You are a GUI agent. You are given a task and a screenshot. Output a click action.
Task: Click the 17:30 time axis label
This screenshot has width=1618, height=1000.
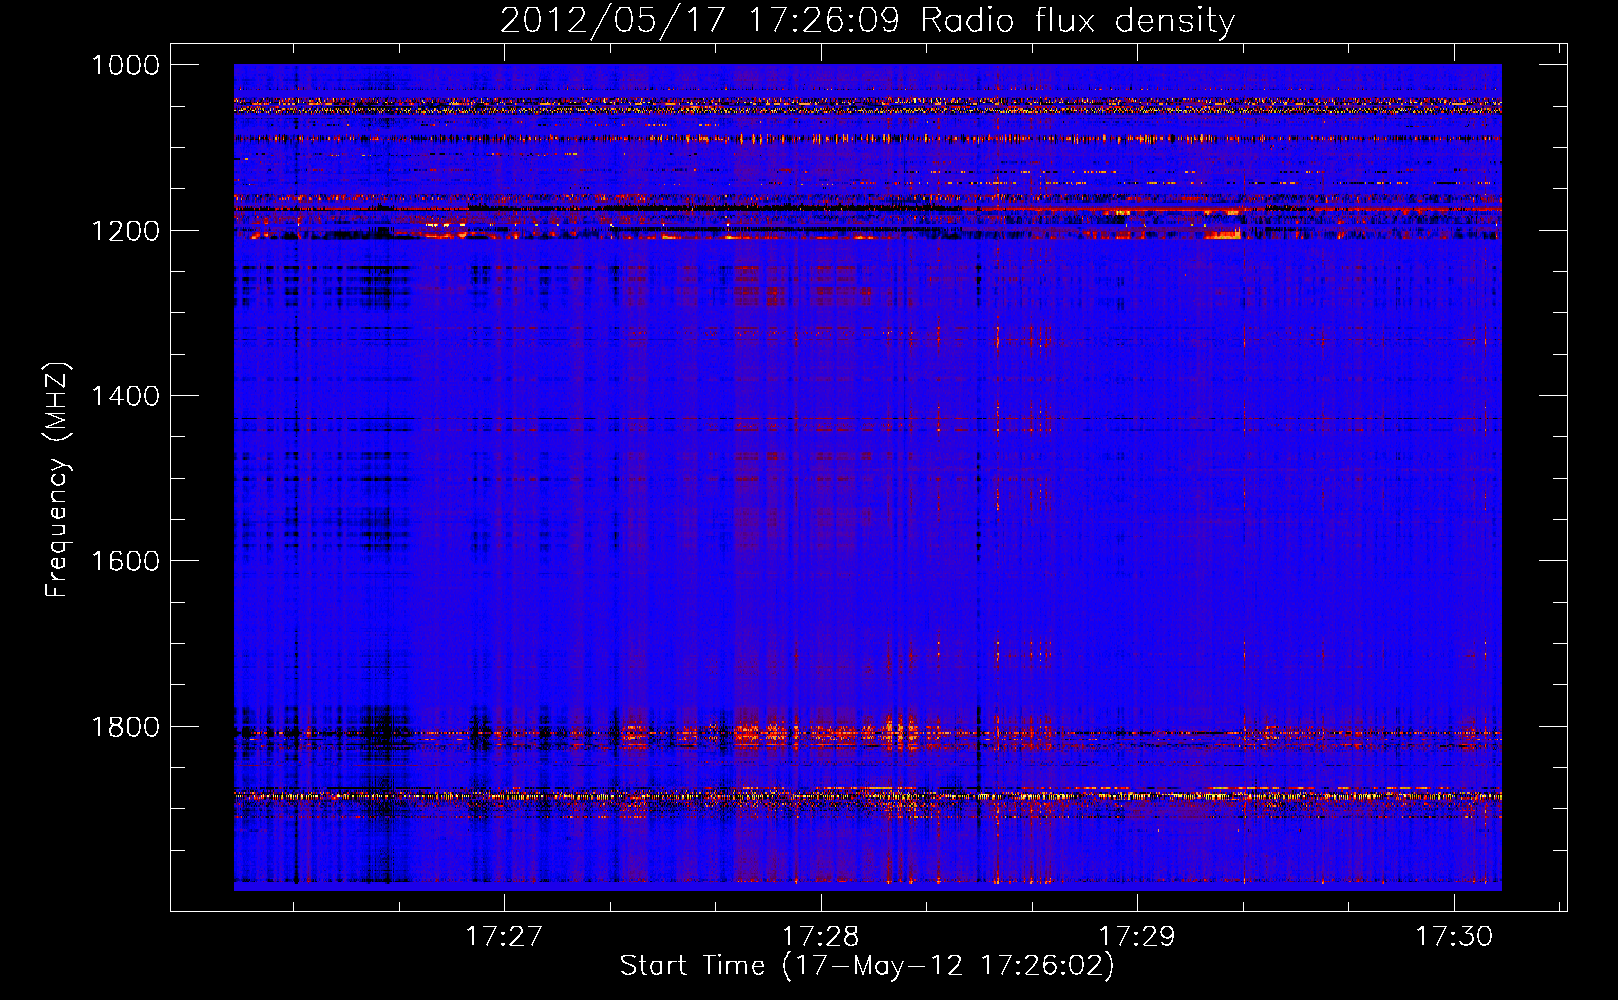pyautogui.click(x=1453, y=937)
